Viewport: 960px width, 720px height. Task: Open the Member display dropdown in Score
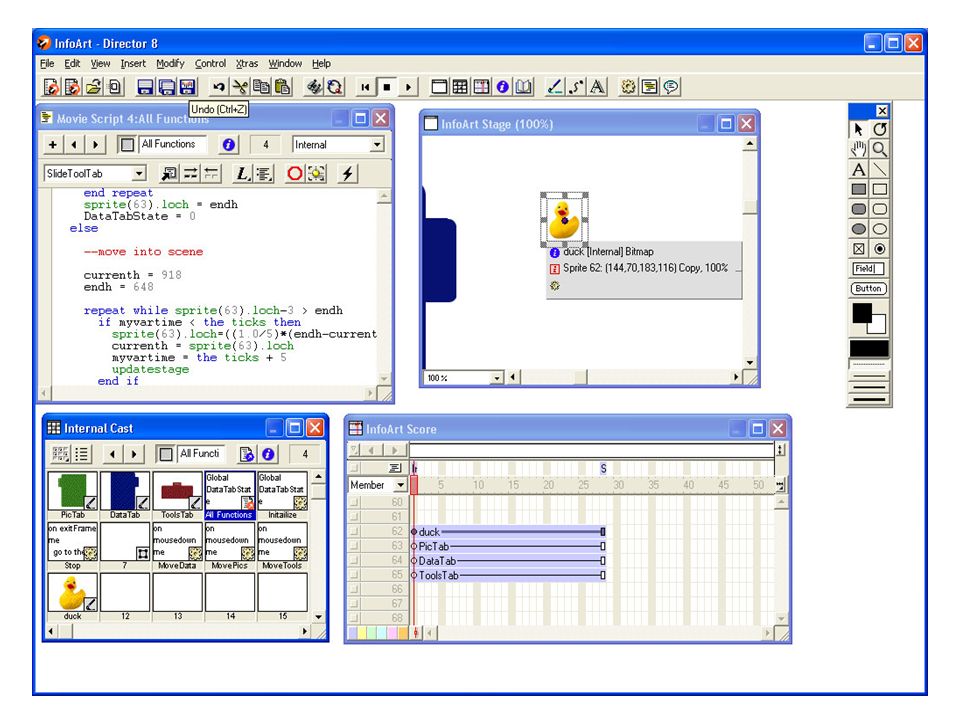pyautogui.click(x=400, y=486)
